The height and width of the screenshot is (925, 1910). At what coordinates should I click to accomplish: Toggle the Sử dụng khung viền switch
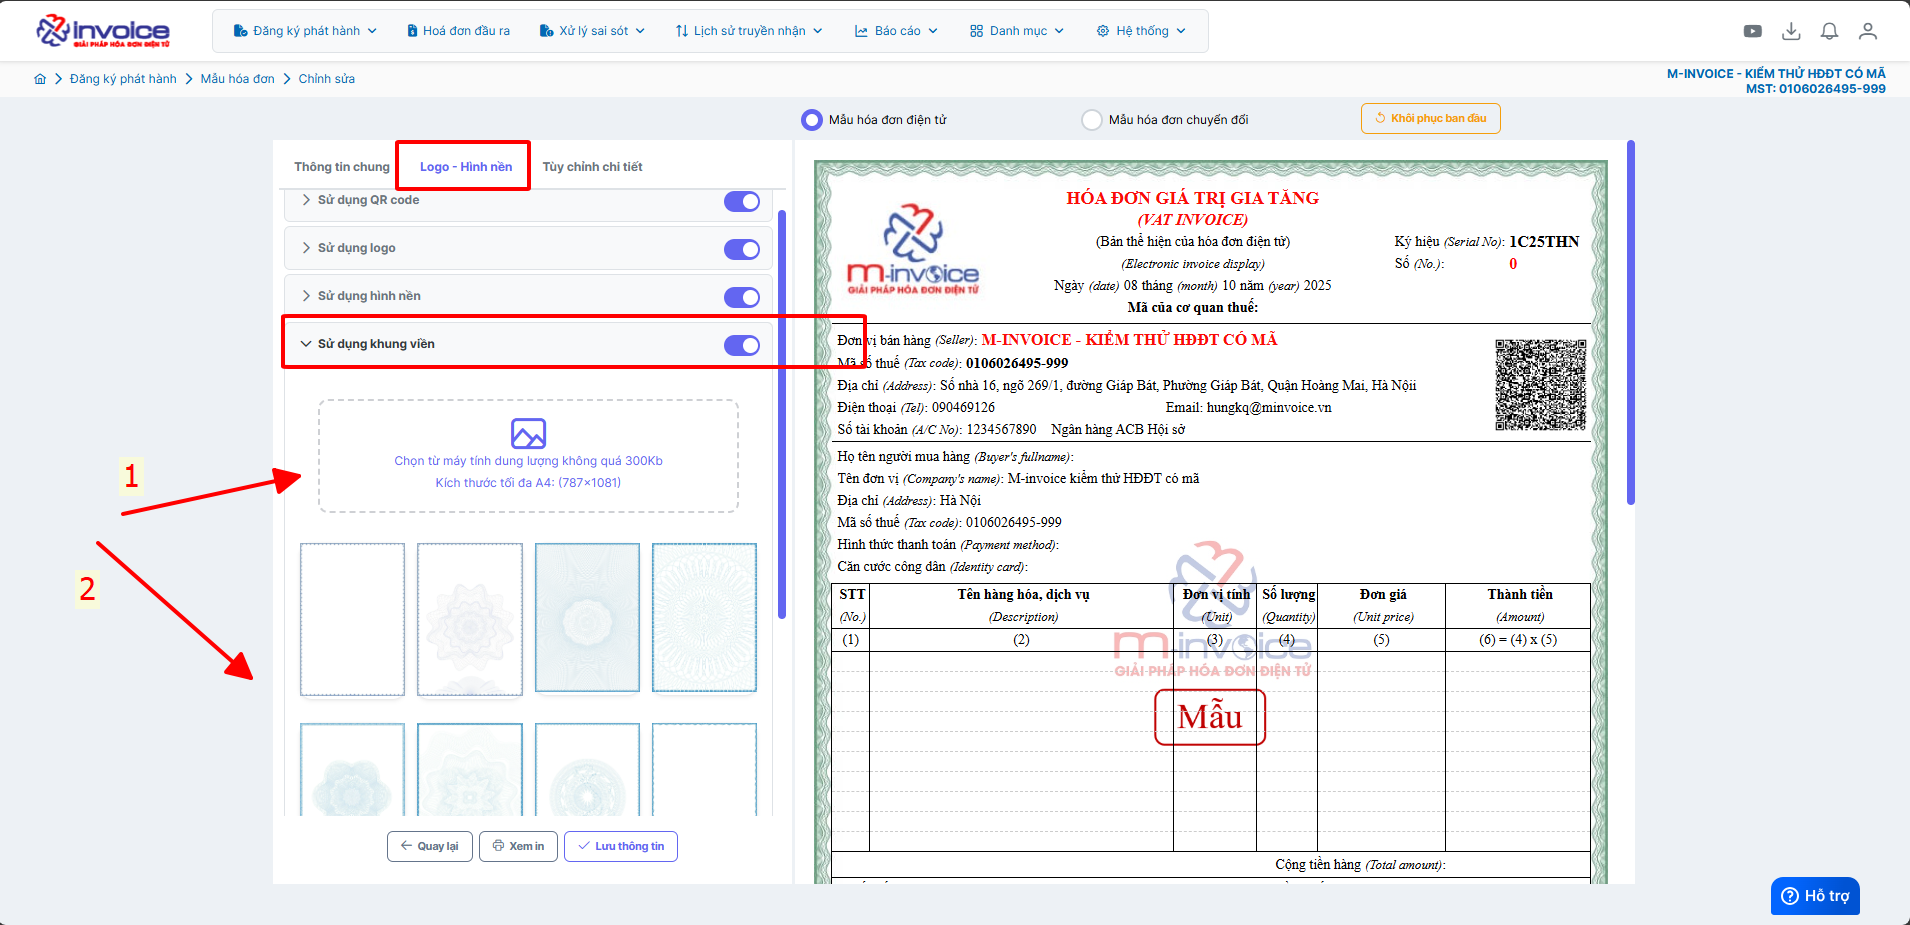741,345
